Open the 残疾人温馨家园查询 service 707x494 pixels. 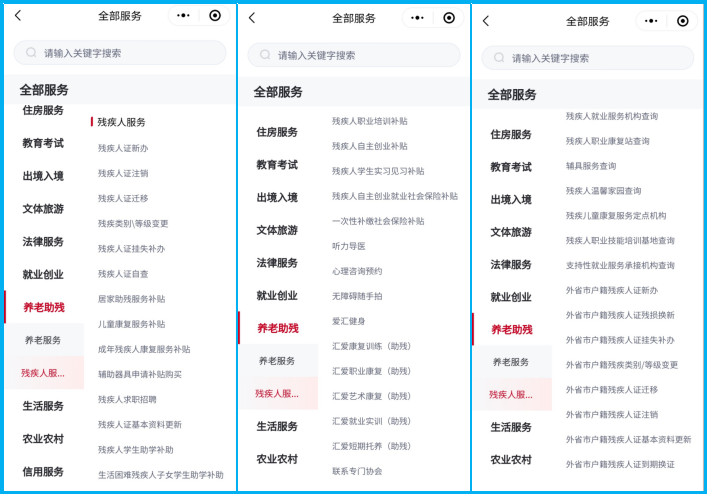603,191
